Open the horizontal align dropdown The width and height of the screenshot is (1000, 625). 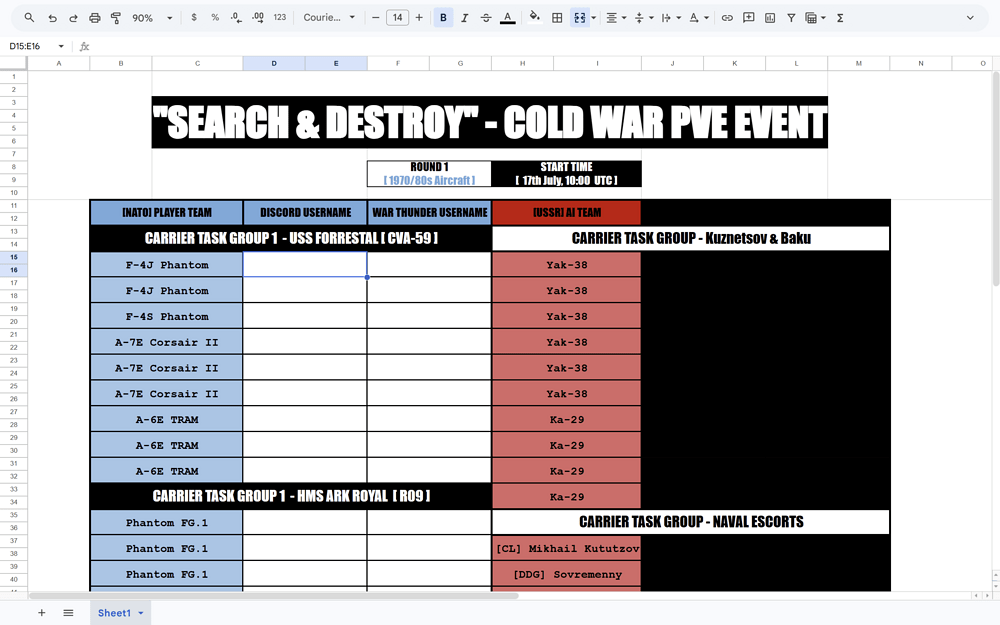pyautogui.click(x=615, y=18)
